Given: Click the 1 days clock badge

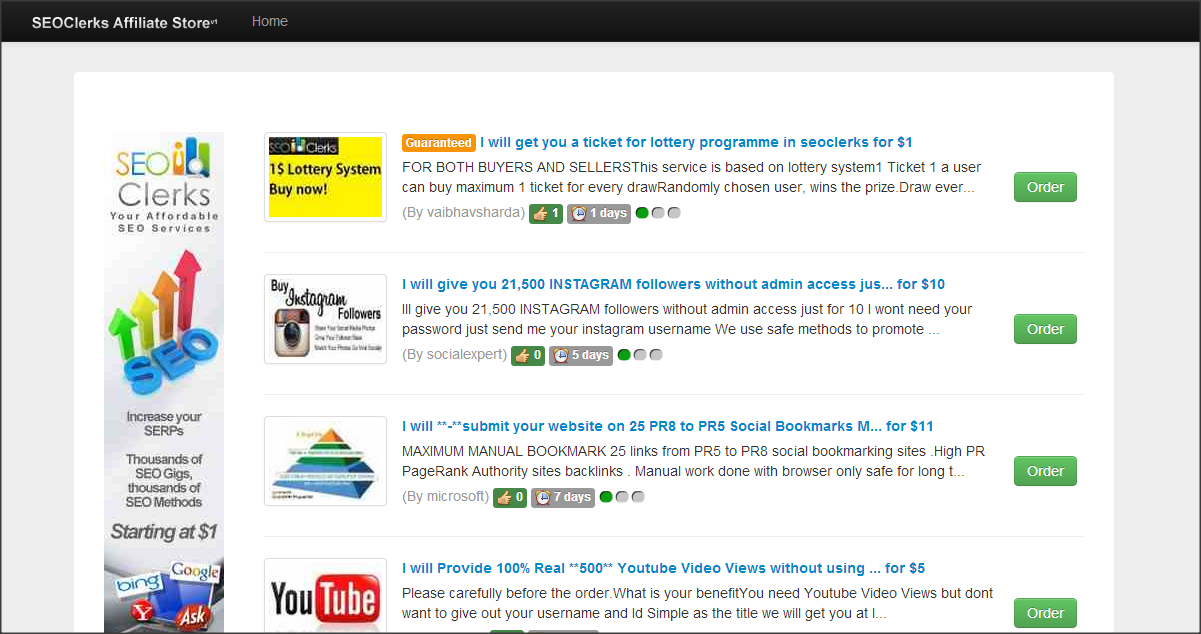Looking at the screenshot, I should point(599,213).
